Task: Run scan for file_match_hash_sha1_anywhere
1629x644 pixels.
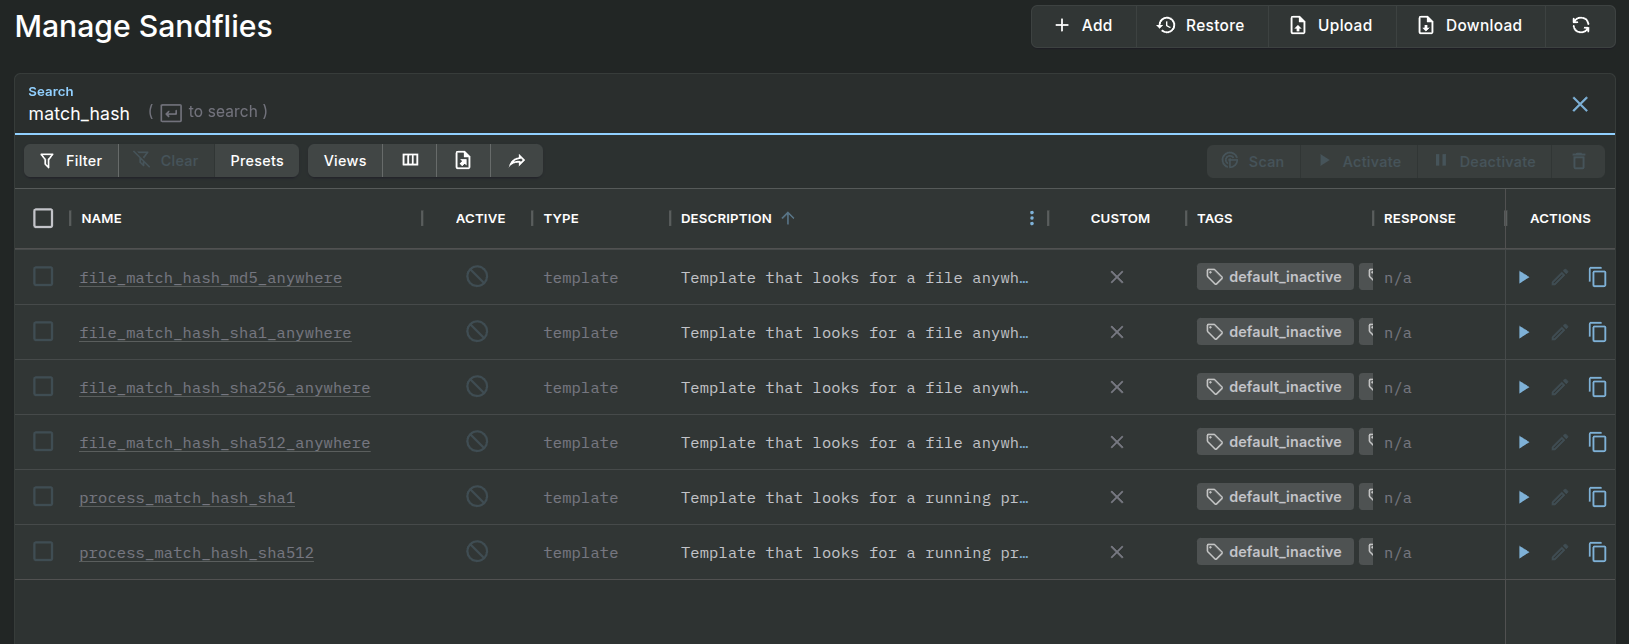Action: click(1524, 332)
